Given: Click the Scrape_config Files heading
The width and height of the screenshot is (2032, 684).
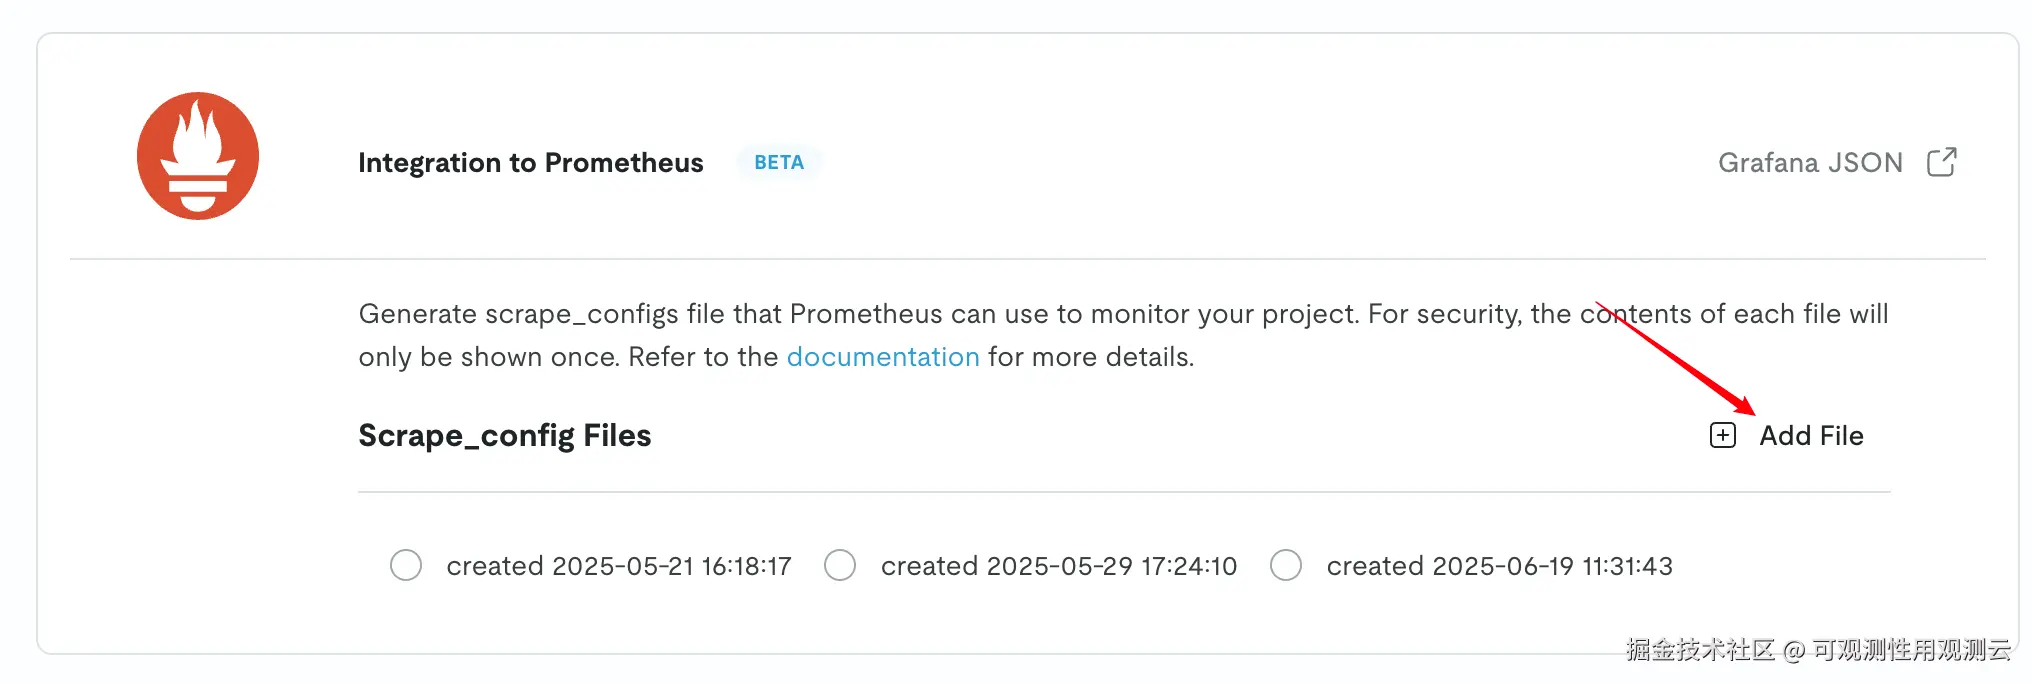Looking at the screenshot, I should (505, 436).
